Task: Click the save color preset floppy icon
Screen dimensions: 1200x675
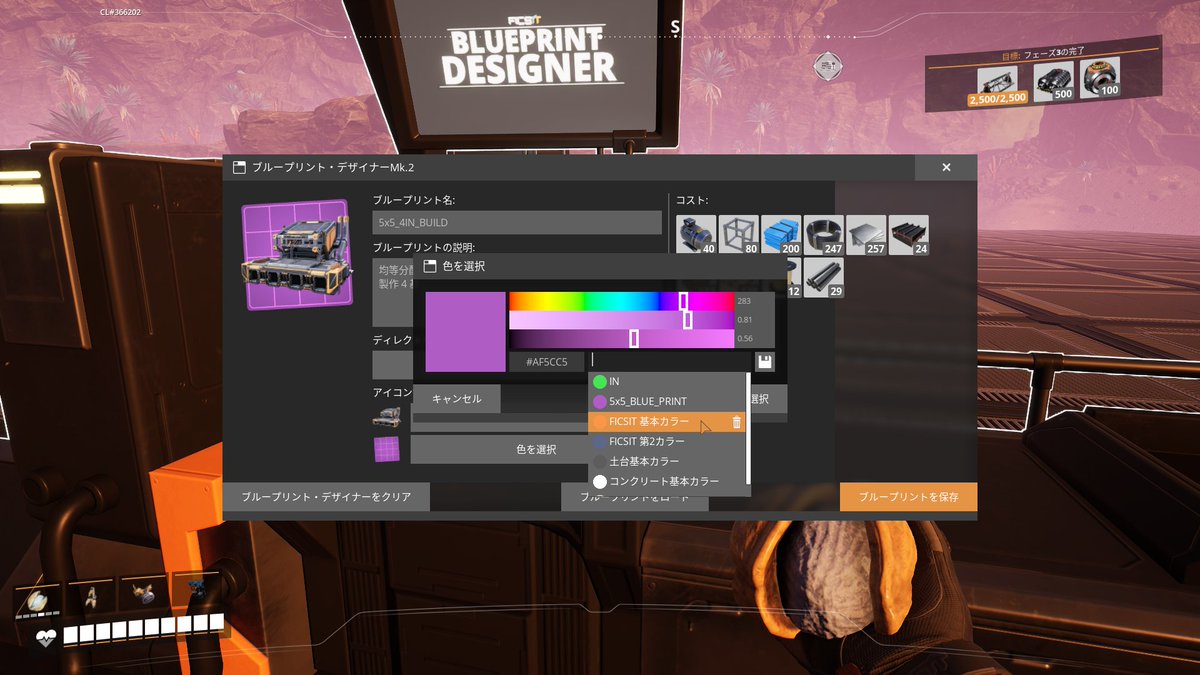Action: tap(765, 361)
